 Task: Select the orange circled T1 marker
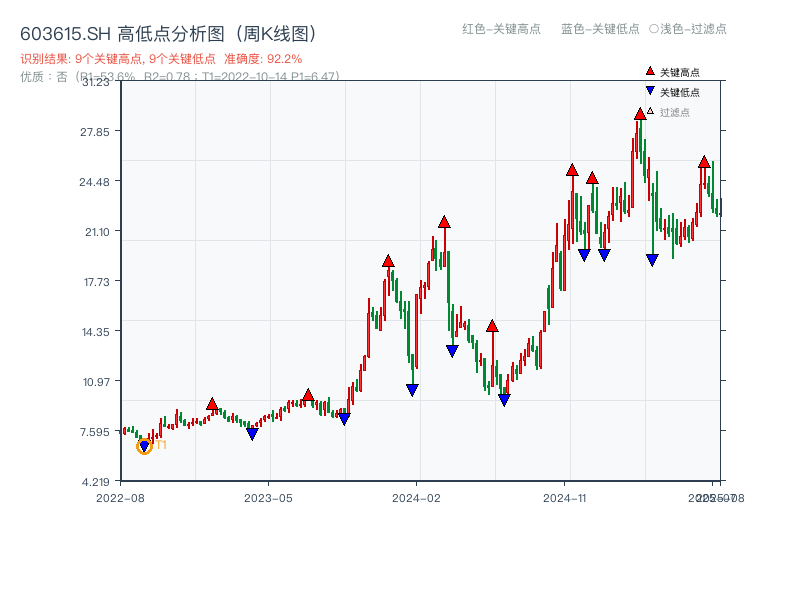pos(143,448)
